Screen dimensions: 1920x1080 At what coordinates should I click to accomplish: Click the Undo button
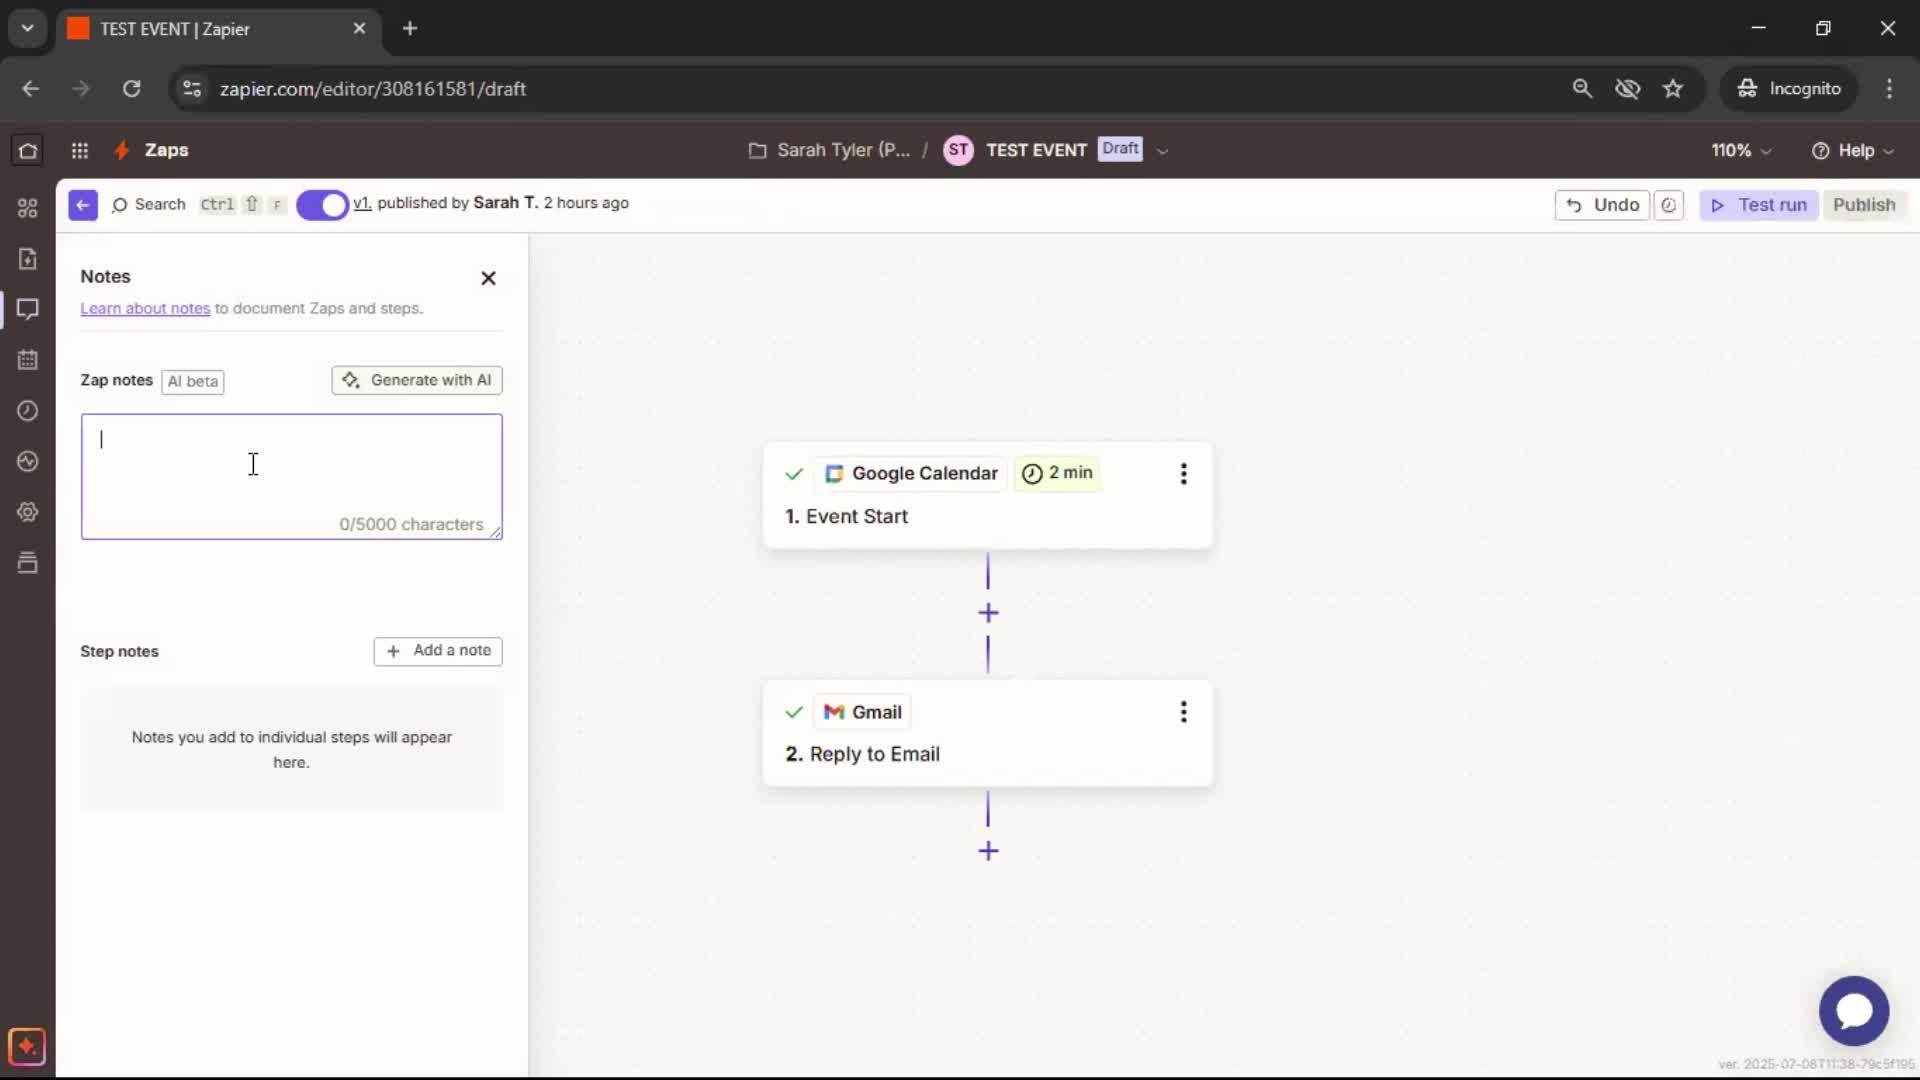[1602, 205]
